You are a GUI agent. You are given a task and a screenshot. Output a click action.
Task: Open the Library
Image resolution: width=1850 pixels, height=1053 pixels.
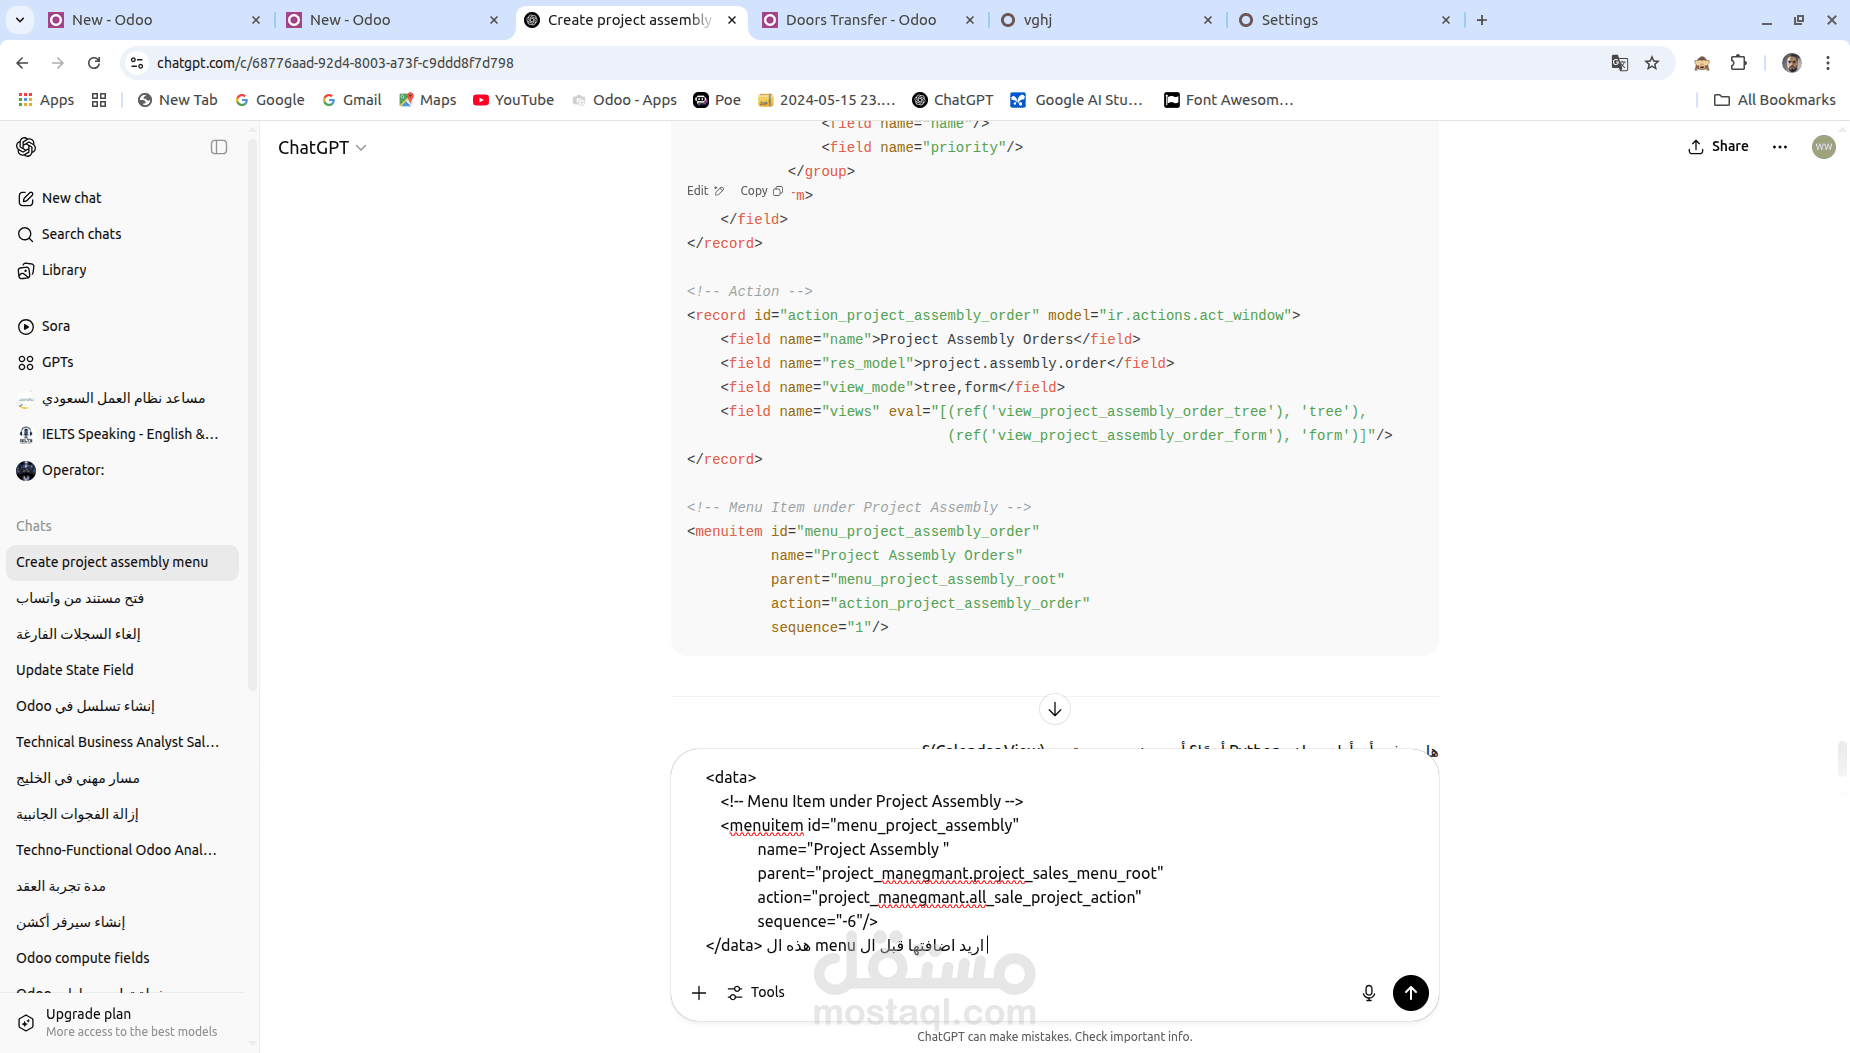pyautogui.click(x=122, y=270)
